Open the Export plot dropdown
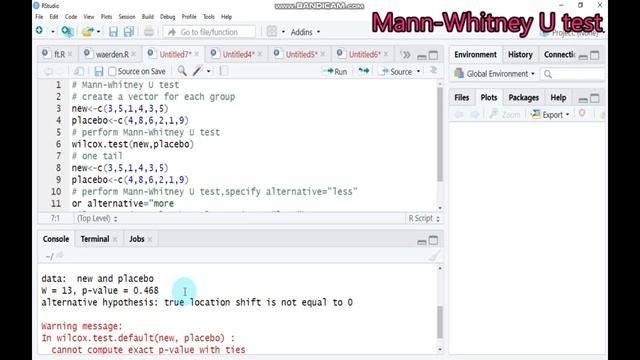 (x=550, y=115)
